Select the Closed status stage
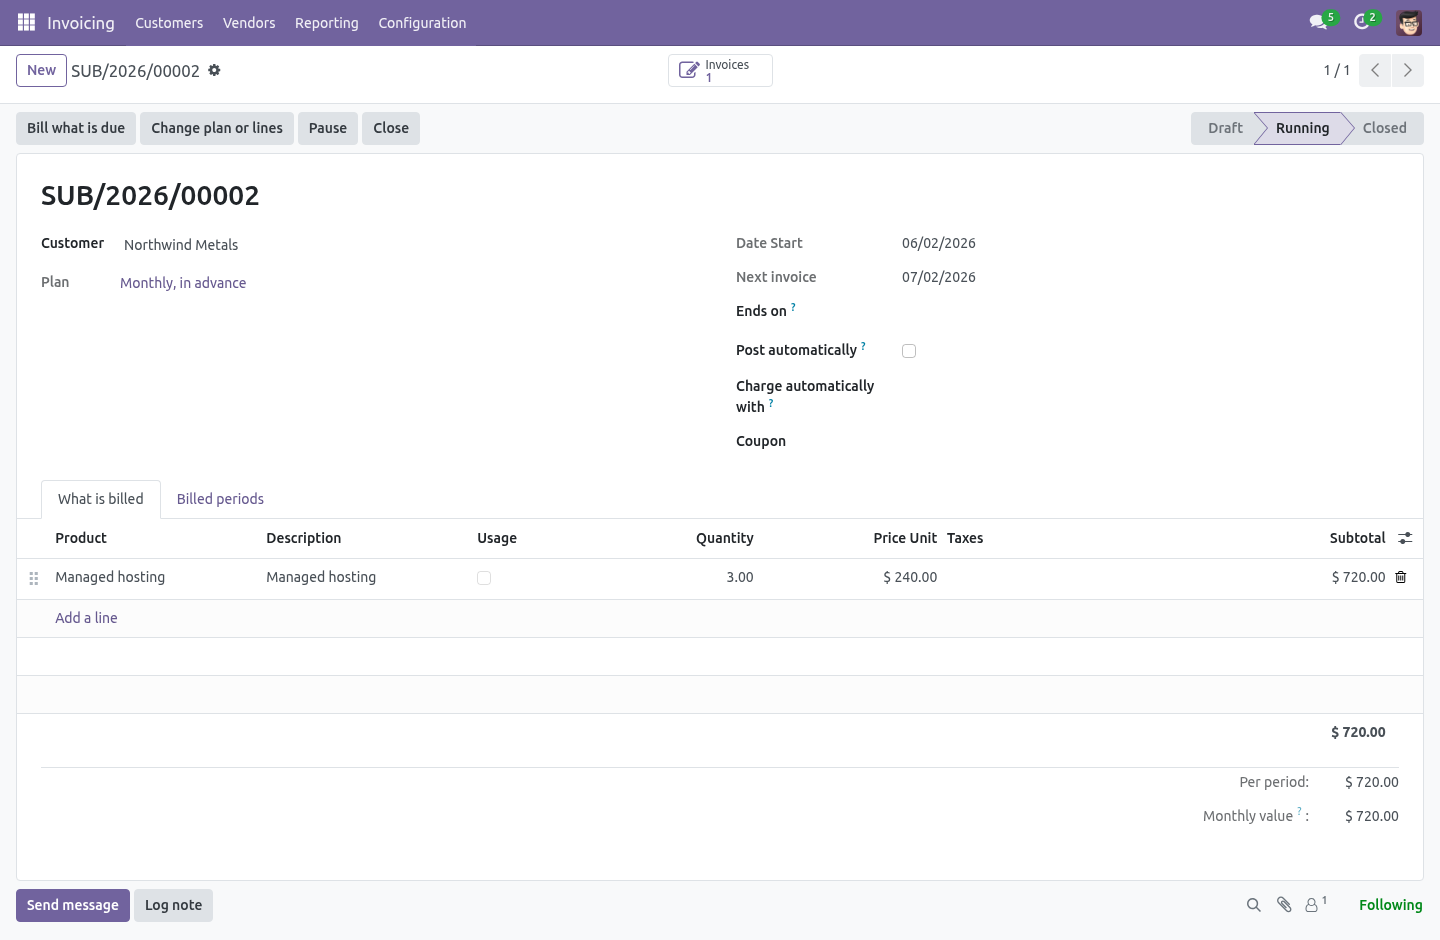 click(x=1386, y=128)
